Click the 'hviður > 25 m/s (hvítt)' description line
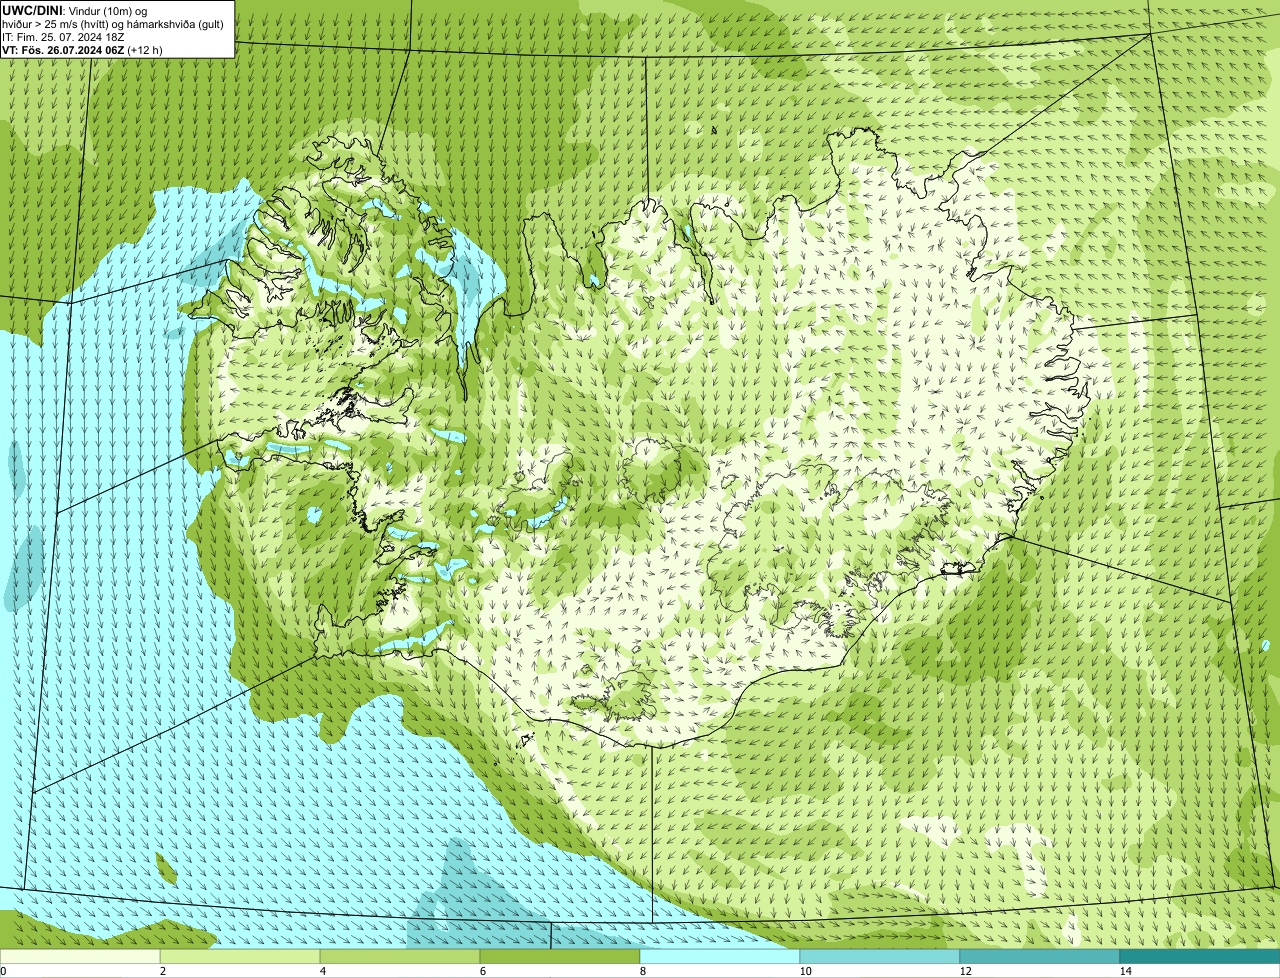Screen dimensions: 1280x978 (113, 24)
